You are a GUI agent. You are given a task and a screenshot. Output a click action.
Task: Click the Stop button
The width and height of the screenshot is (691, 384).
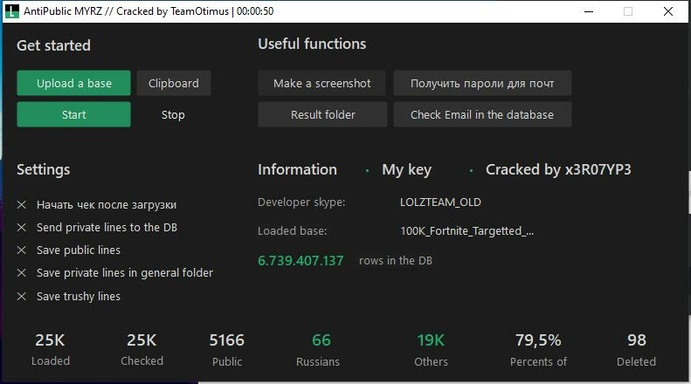tap(173, 115)
